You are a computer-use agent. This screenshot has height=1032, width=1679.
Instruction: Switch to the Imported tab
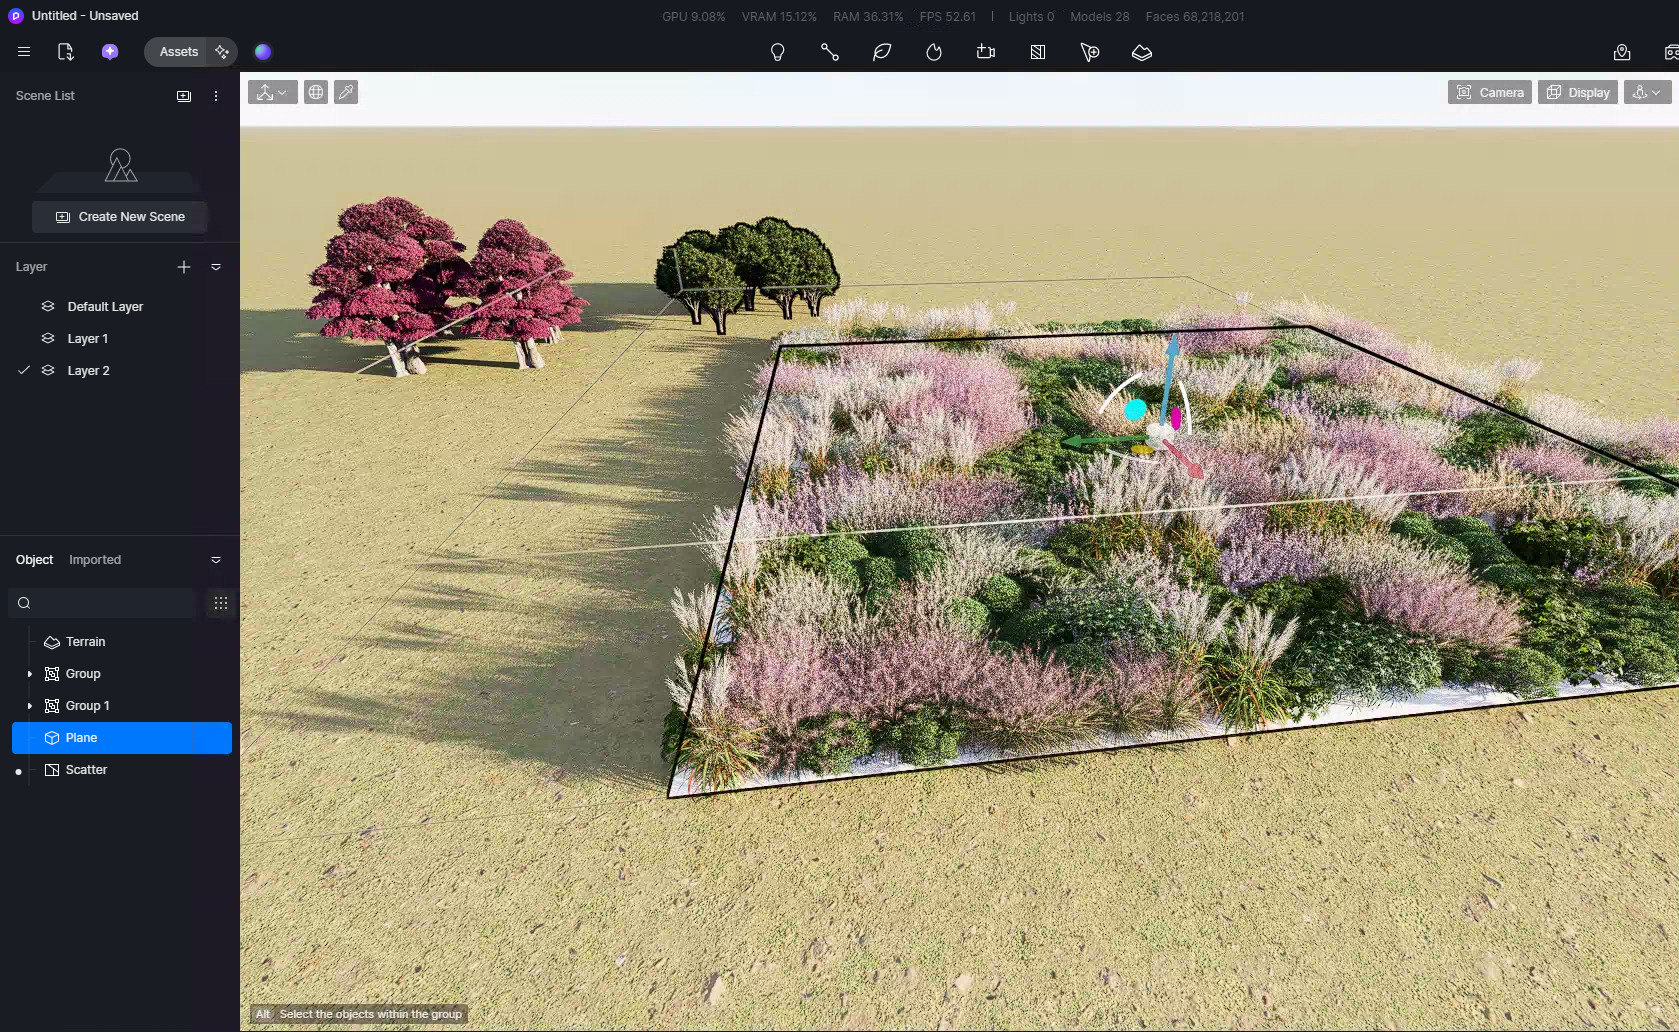point(95,560)
